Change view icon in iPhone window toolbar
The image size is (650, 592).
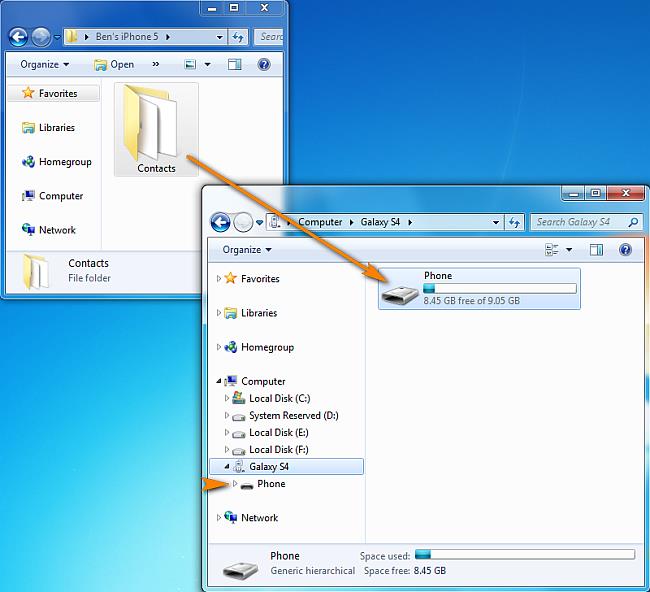click(190, 64)
